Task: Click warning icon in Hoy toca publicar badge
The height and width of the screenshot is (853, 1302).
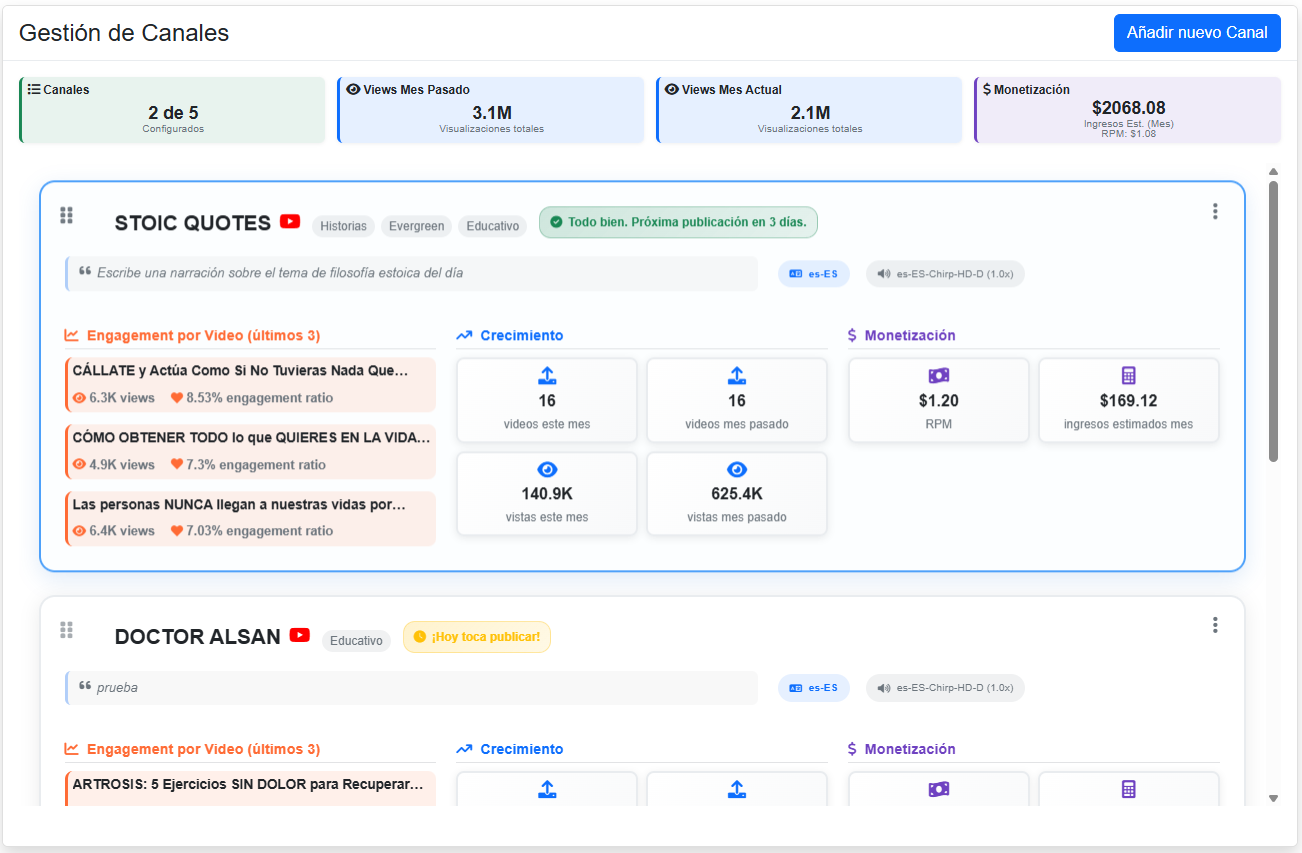Action: (x=420, y=637)
